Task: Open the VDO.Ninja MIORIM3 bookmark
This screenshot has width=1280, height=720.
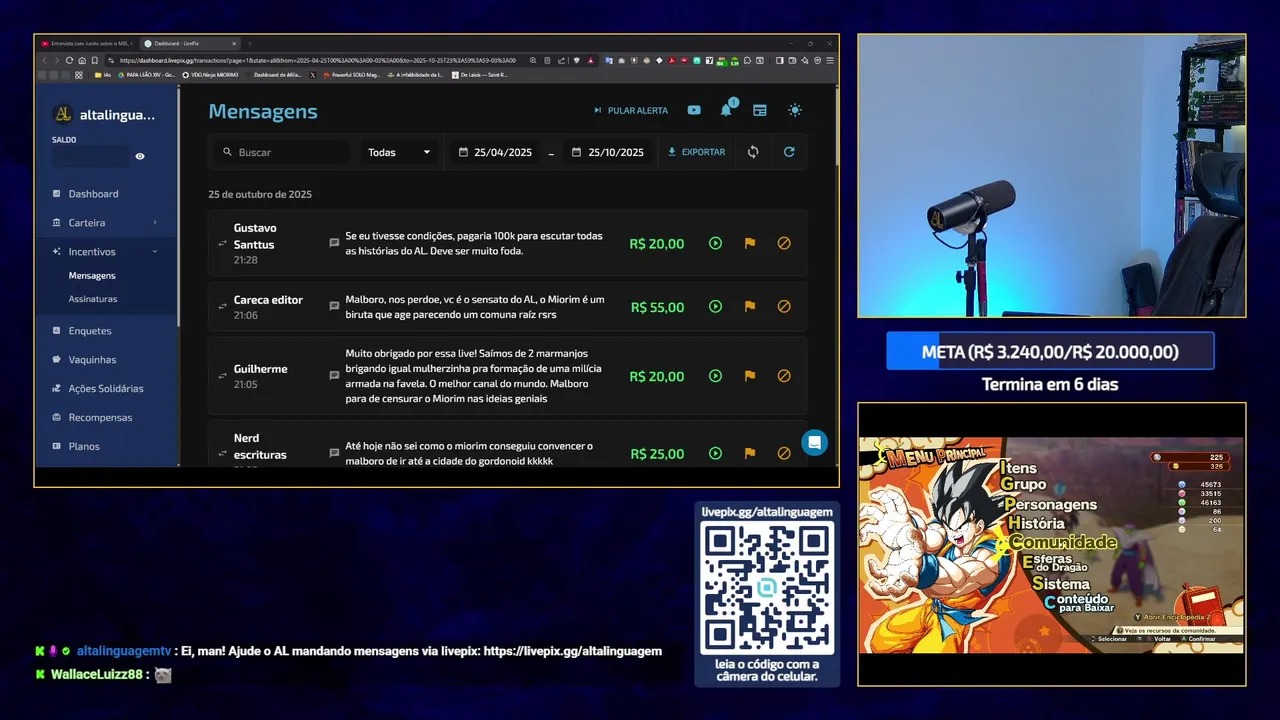Action: pos(210,74)
